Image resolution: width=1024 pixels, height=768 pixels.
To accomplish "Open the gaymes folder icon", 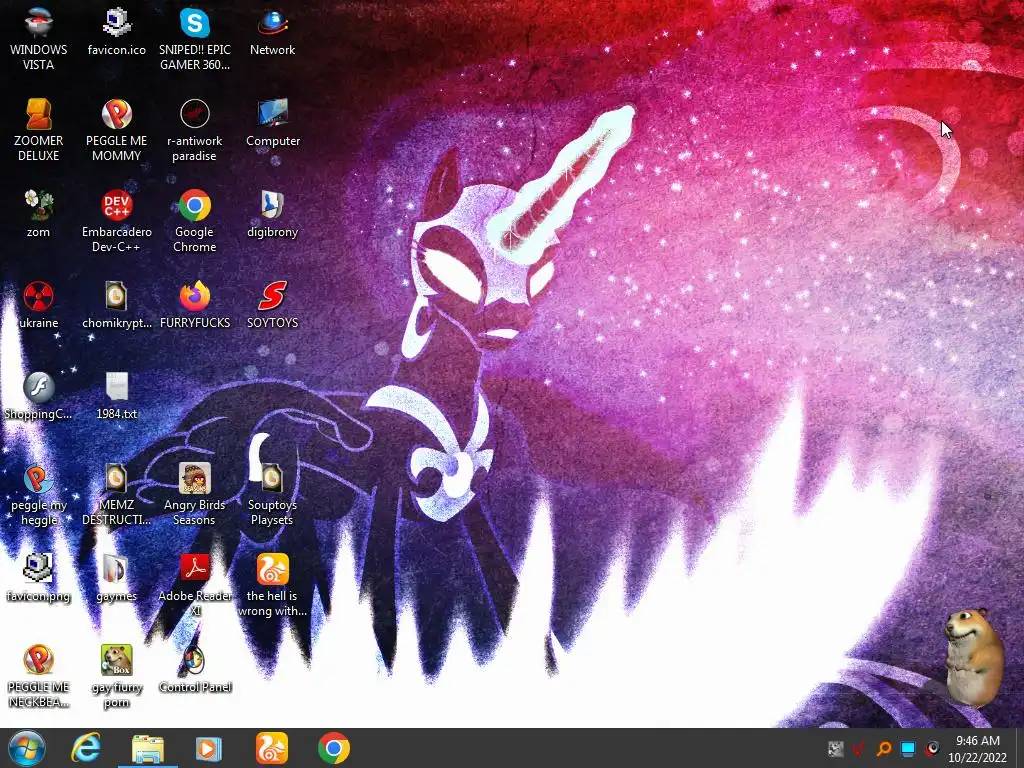I will point(116,579).
